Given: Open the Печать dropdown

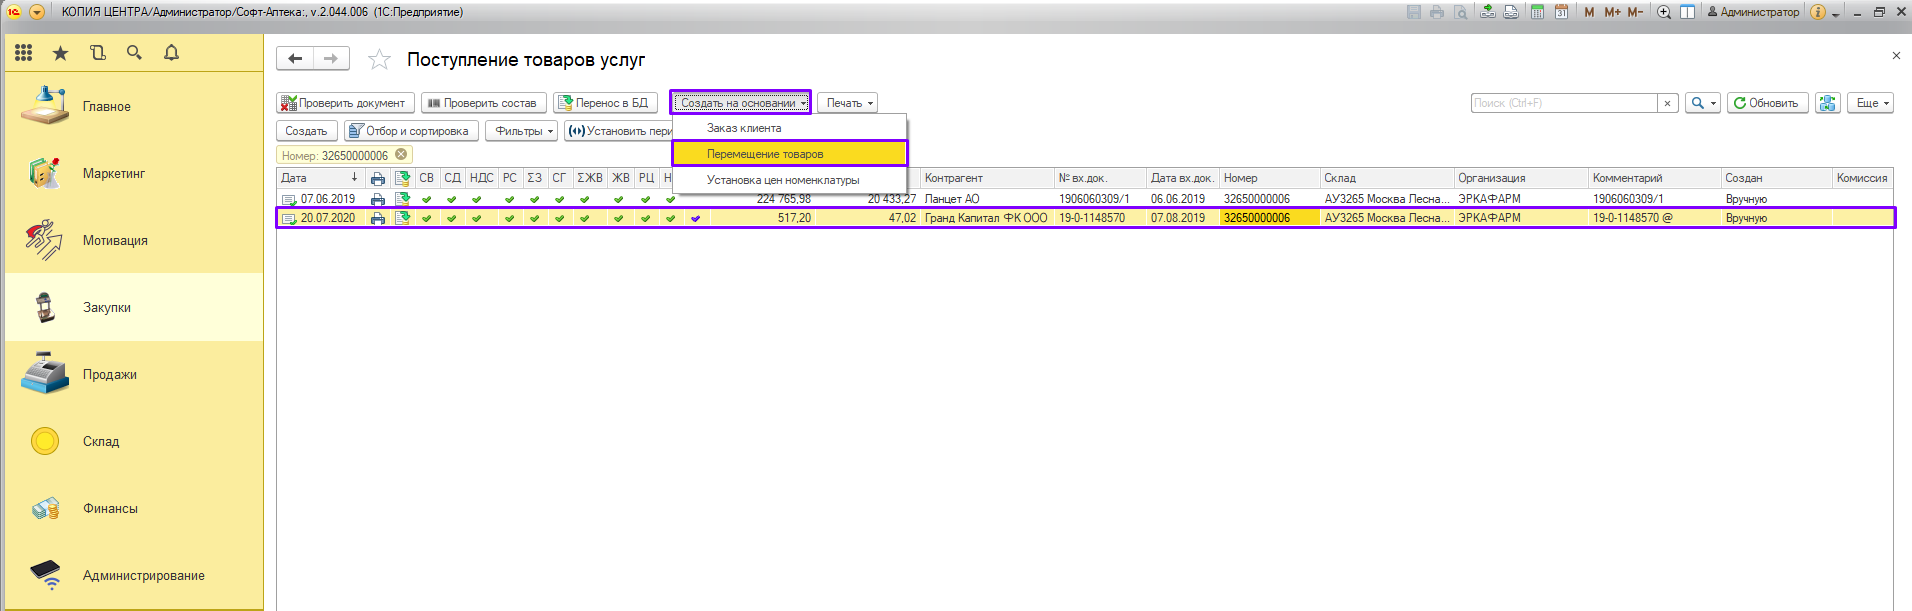Looking at the screenshot, I should point(848,103).
